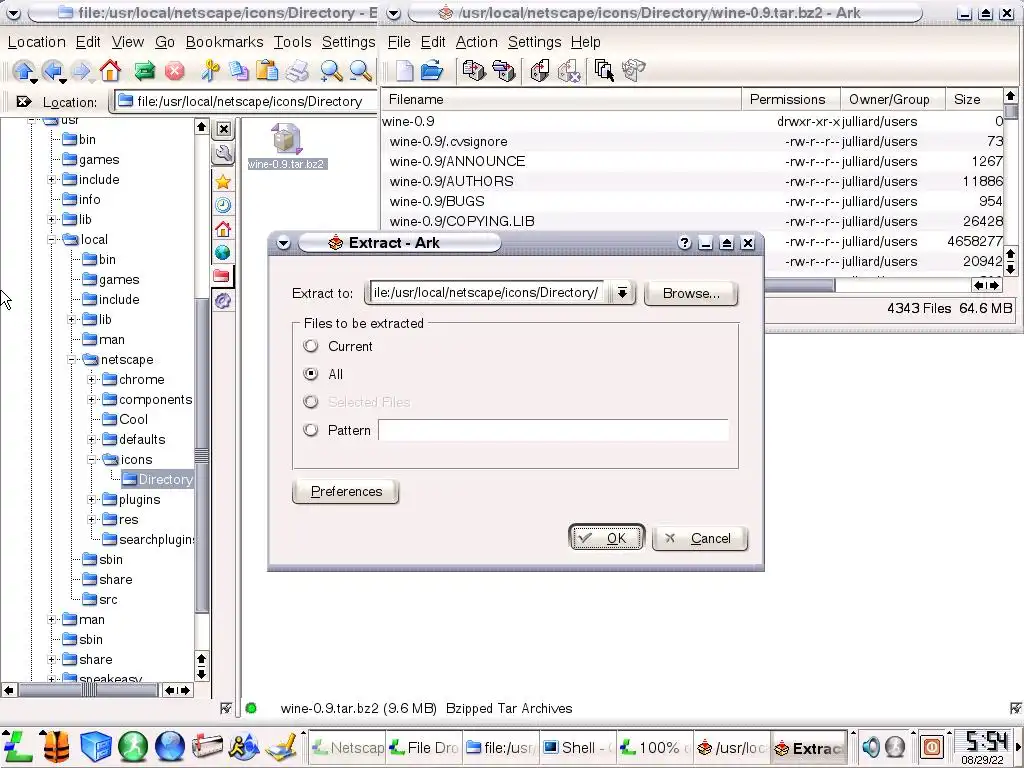Reload the folder with the green Reload icon
This screenshot has height=768, width=1024.
click(x=144, y=71)
